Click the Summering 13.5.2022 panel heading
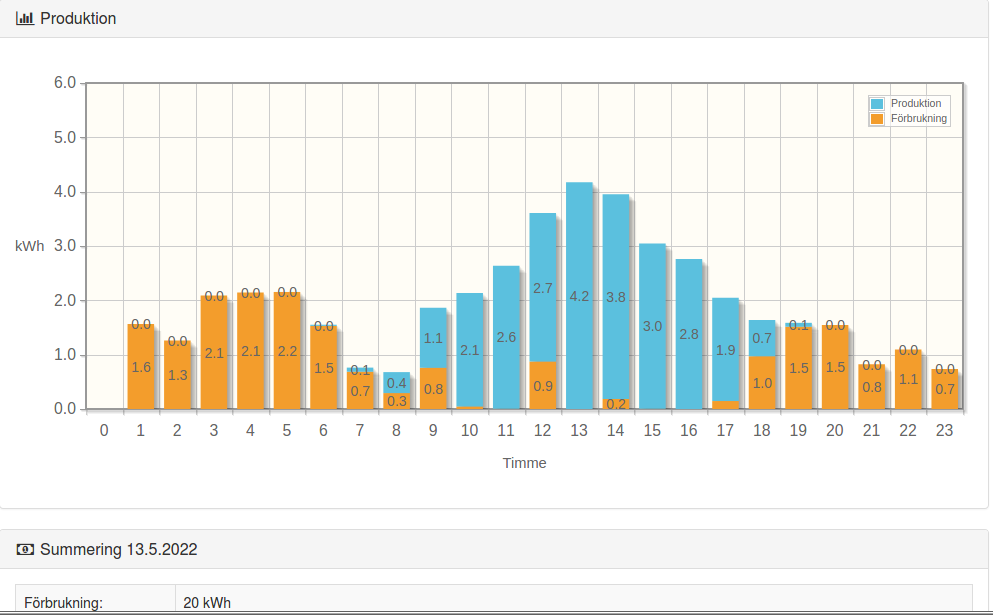 118,549
